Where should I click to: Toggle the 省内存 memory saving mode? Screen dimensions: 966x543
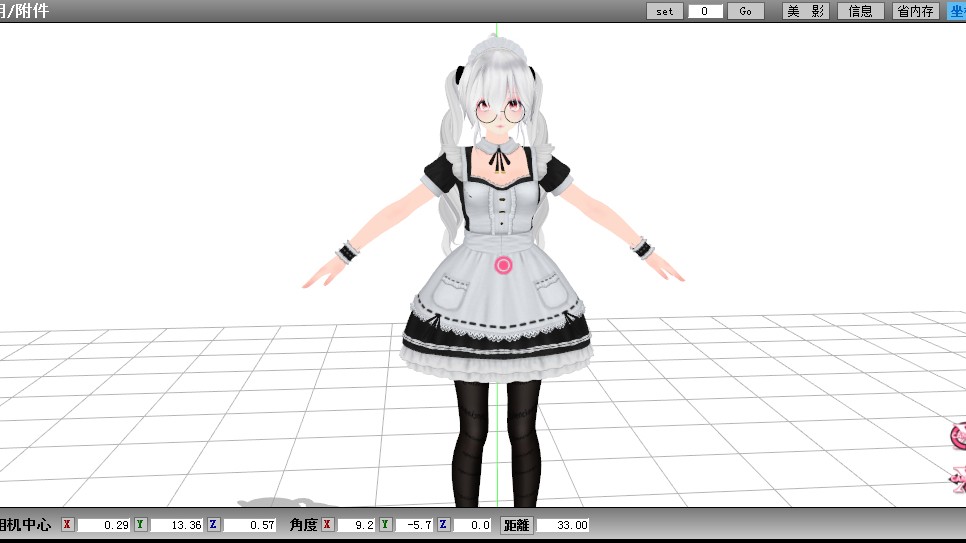[x=915, y=11]
